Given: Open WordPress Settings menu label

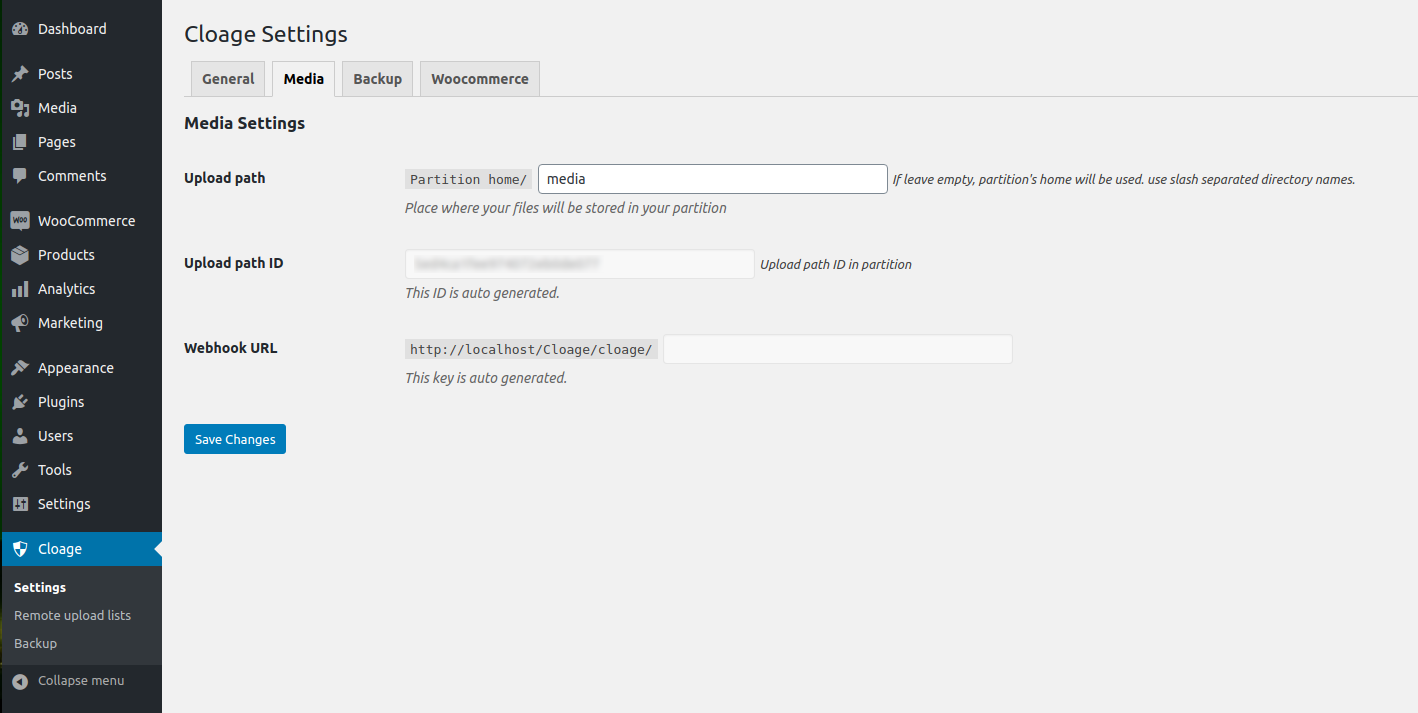Looking at the screenshot, I should [64, 504].
